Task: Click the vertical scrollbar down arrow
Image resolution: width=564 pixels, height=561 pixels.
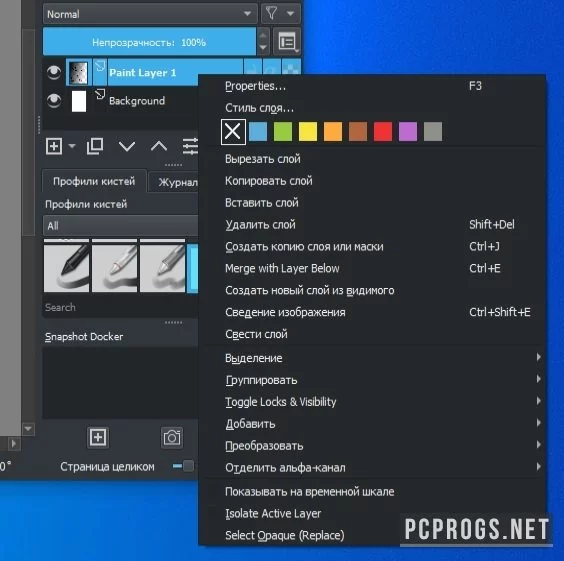Action: (x=28, y=429)
